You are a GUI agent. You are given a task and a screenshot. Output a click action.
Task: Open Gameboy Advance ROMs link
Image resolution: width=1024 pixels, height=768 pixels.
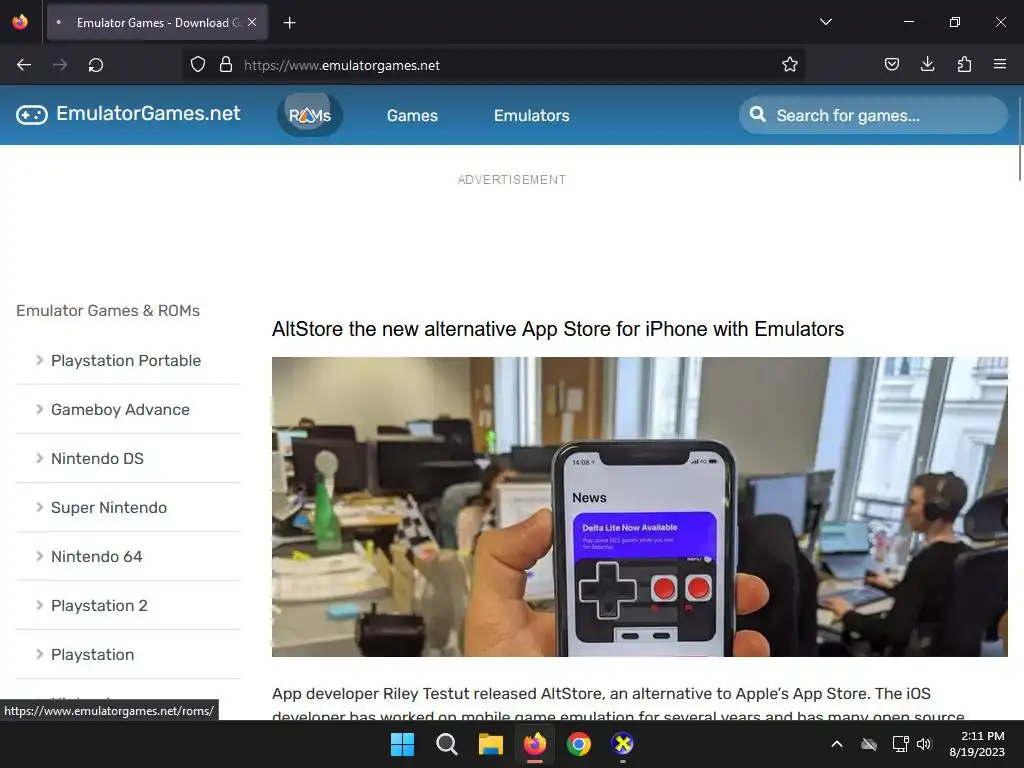pyautogui.click(x=120, y=409)
